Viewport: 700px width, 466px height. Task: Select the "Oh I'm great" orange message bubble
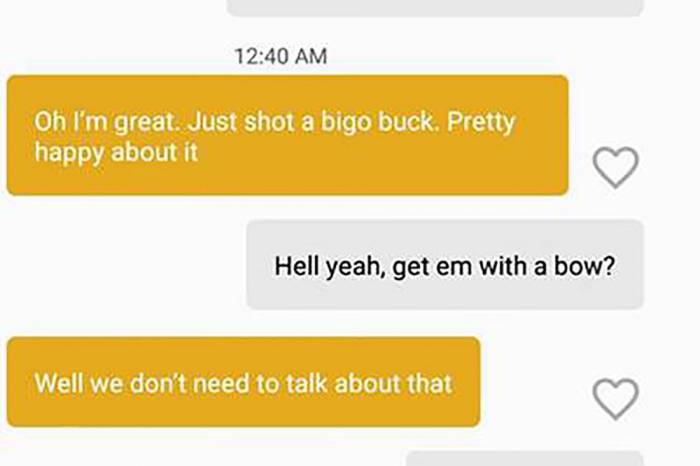[288, 135]
